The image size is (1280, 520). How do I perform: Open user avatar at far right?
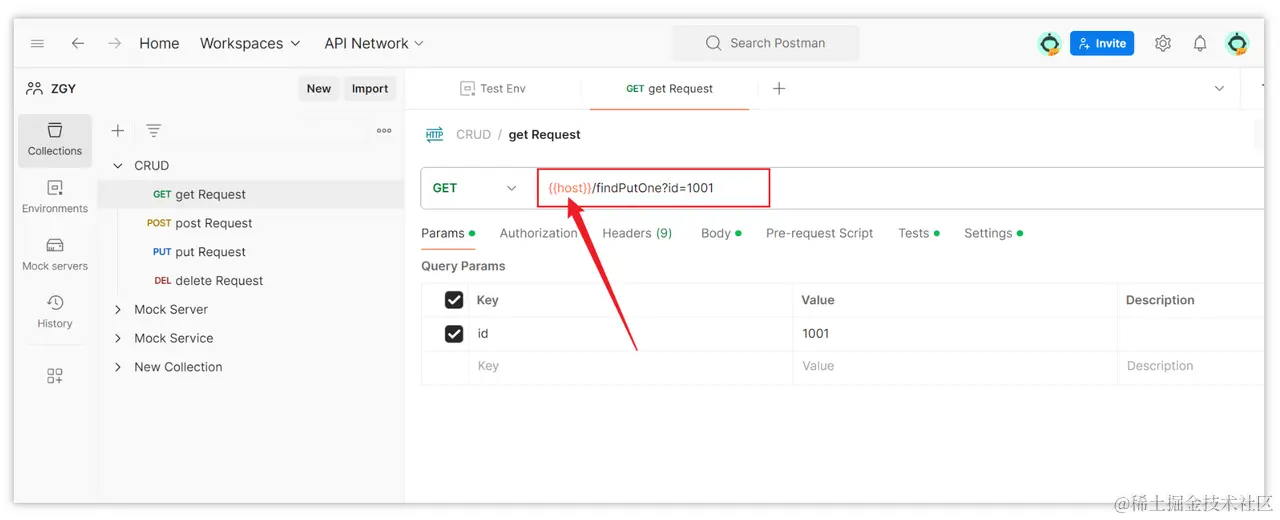coord(1238,43)
